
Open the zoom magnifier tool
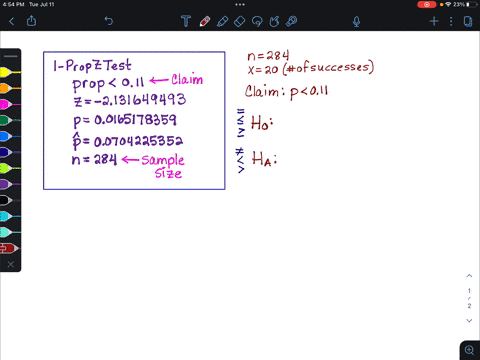469,350
